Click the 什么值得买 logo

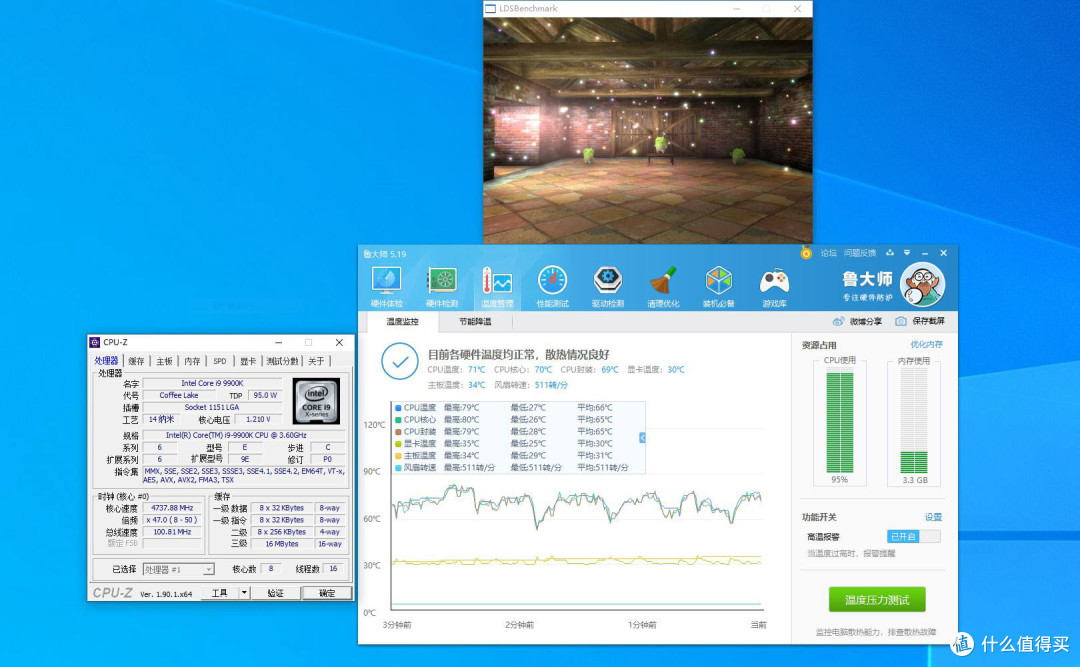[x=1011, y=644]
